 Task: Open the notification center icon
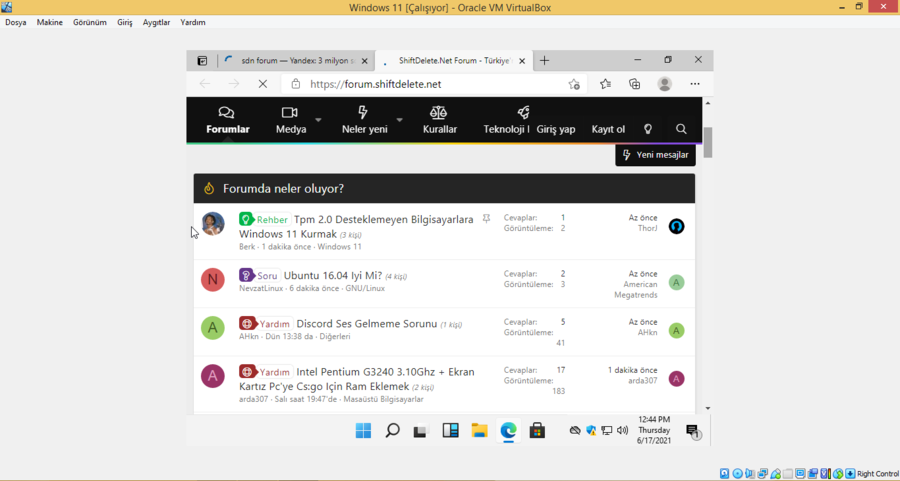pos(693,432)
